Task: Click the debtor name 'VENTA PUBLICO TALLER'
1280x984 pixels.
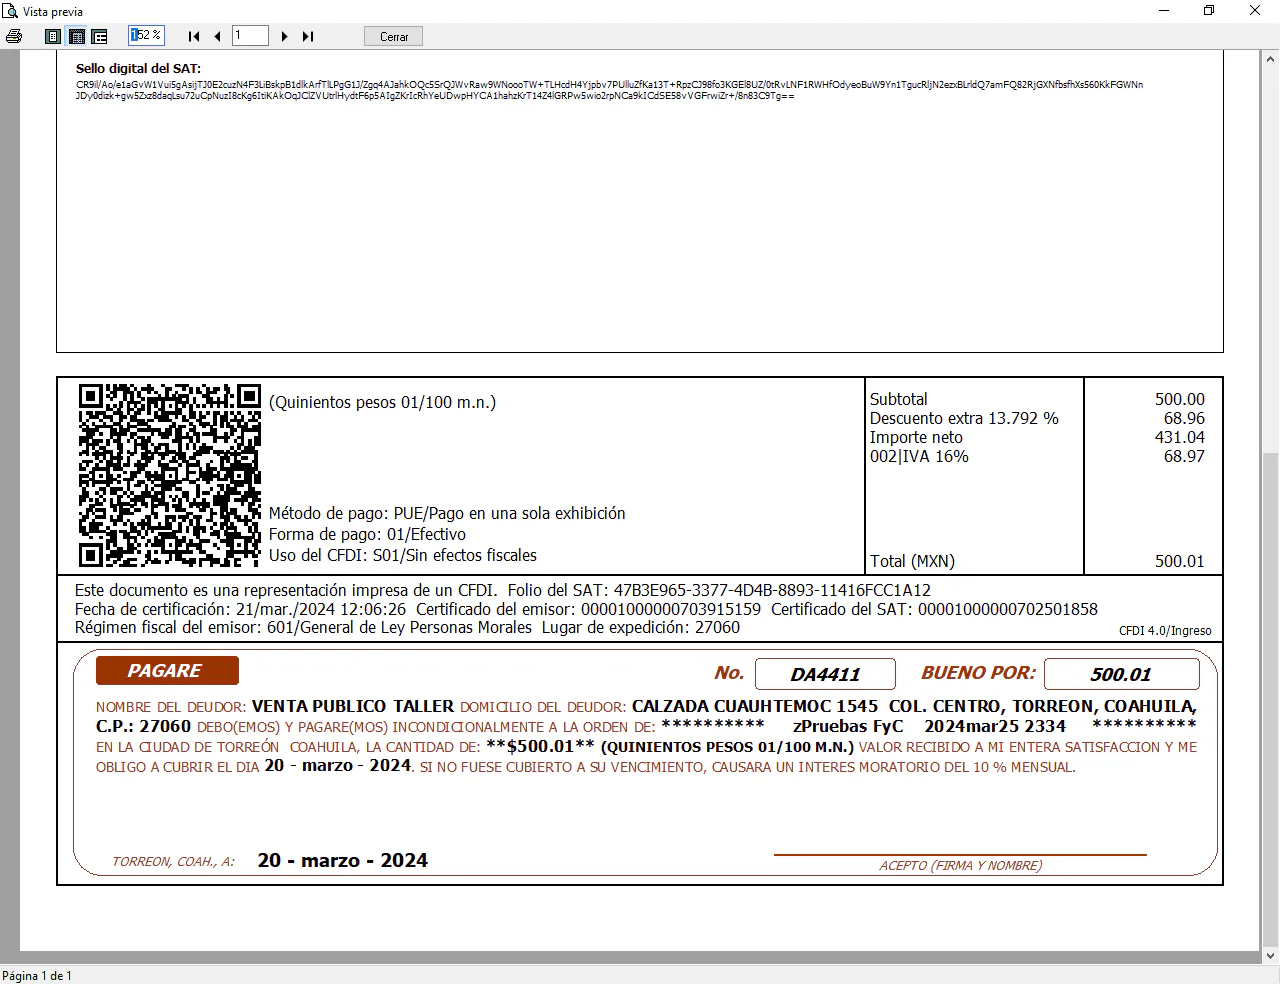Action: click(353, 706)
